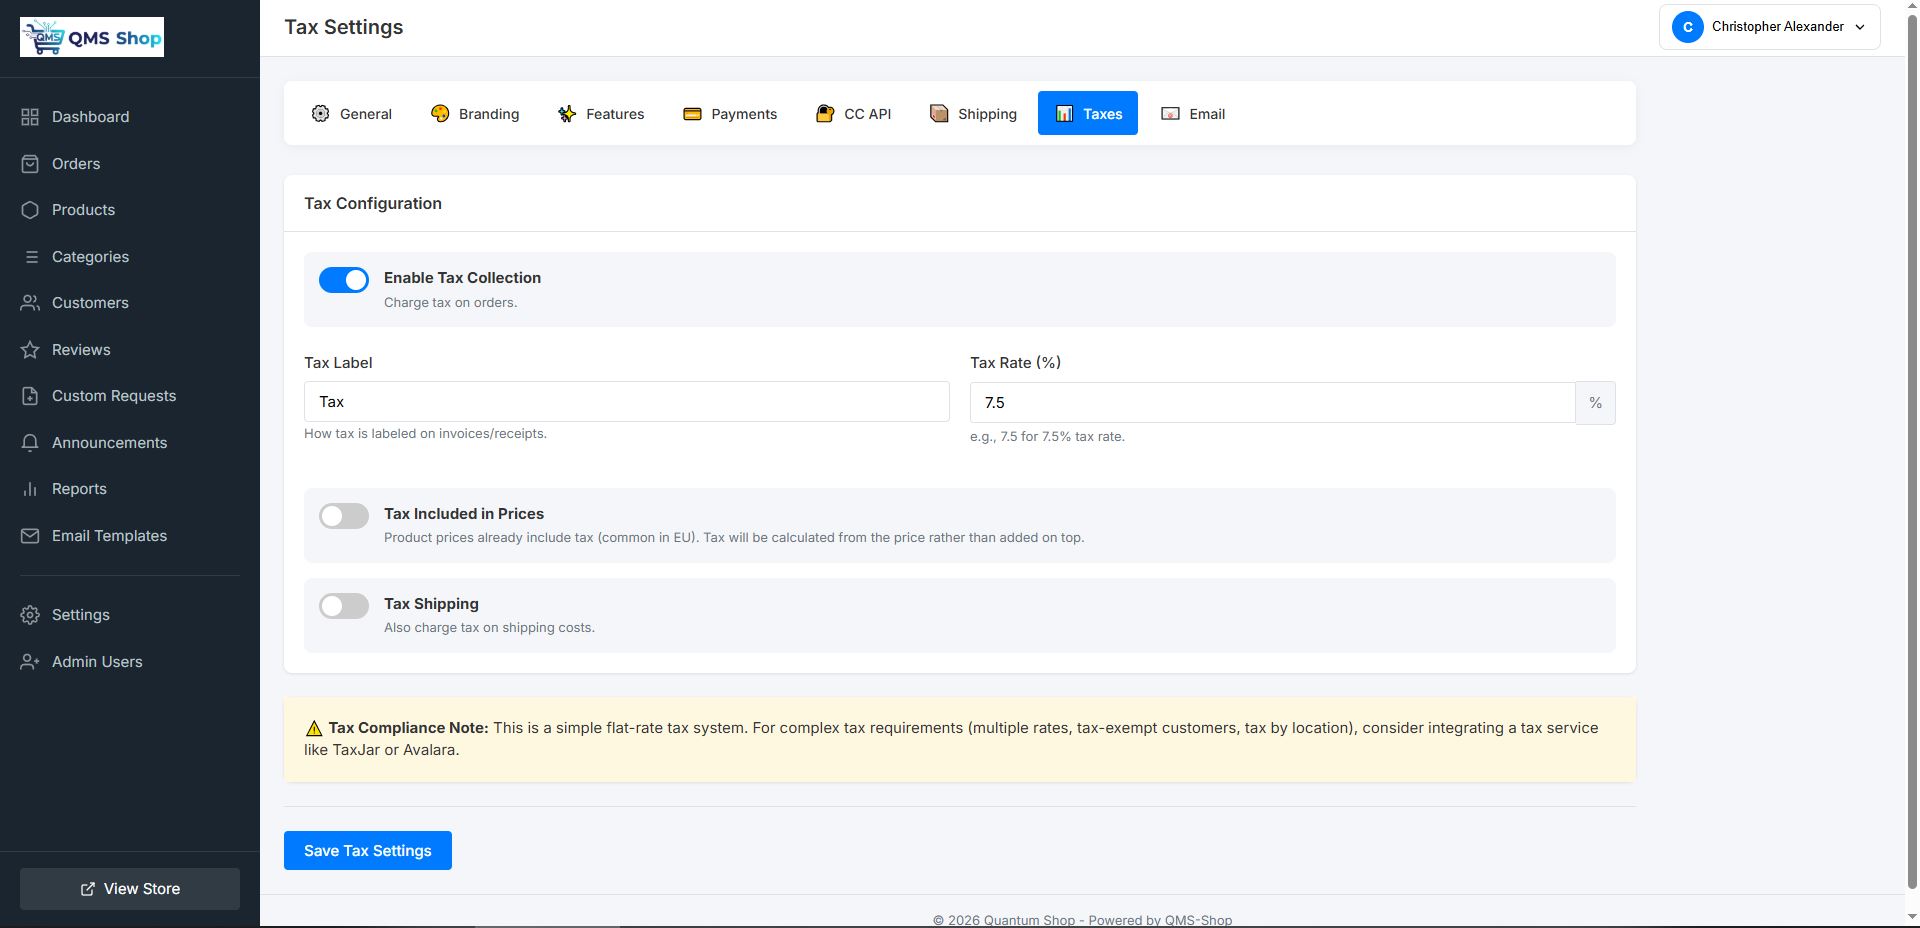Enable the Tax Shipping switch

(x=343, y=606)
